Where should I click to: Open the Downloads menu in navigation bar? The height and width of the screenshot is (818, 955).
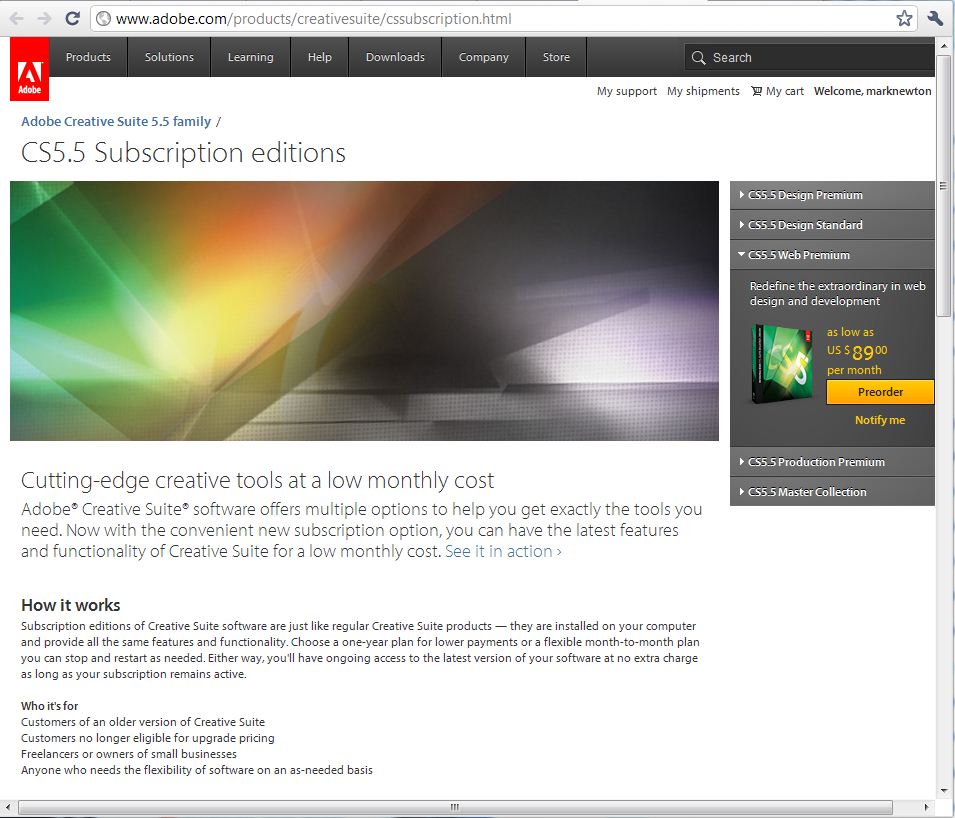pyautogui.click(x=395, y=57)
